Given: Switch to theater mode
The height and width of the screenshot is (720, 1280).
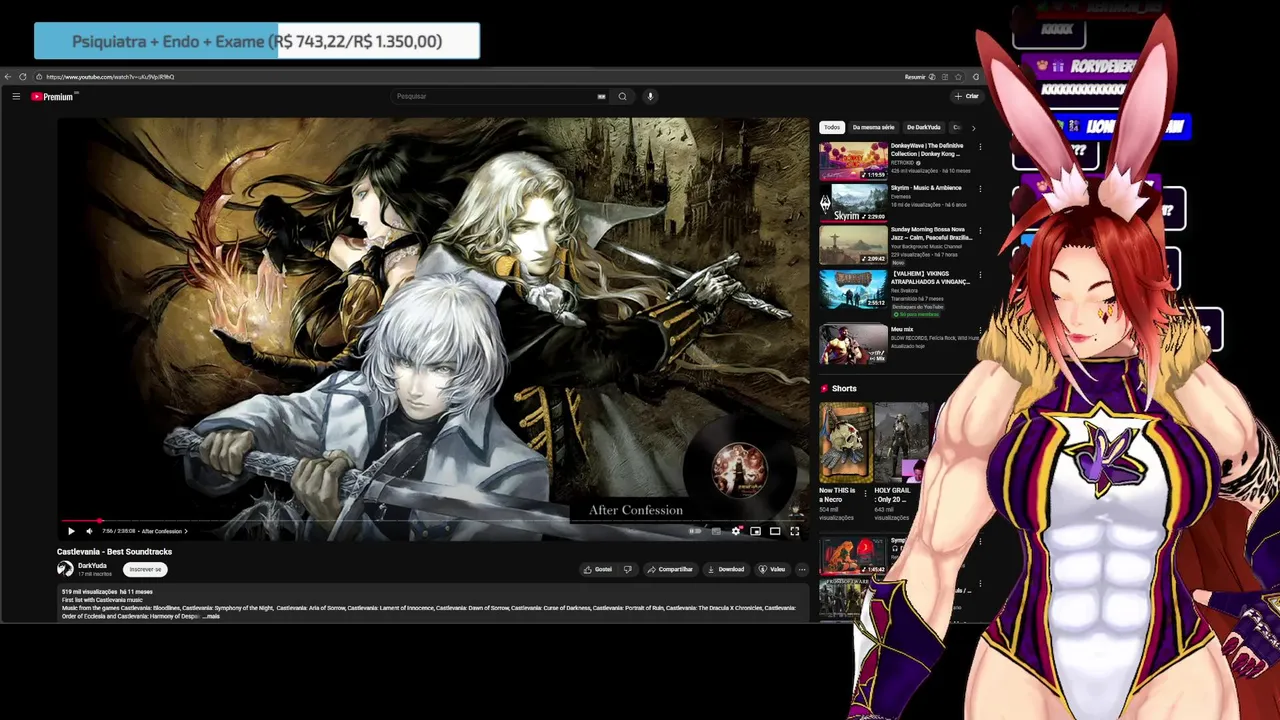Looking at the screenshot, I should (775, 531).
